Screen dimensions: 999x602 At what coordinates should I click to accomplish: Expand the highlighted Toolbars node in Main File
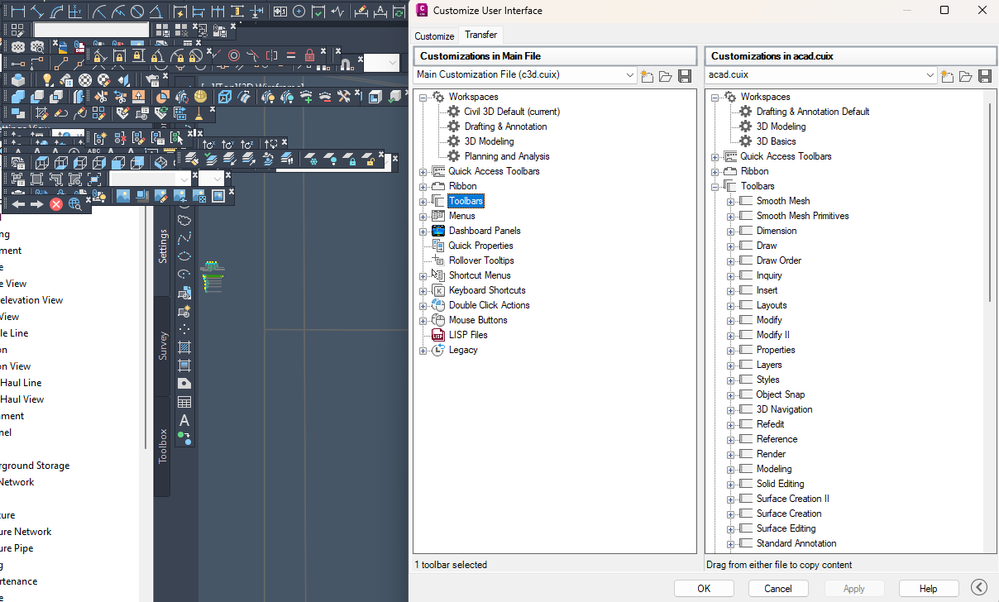click(423, 202)
